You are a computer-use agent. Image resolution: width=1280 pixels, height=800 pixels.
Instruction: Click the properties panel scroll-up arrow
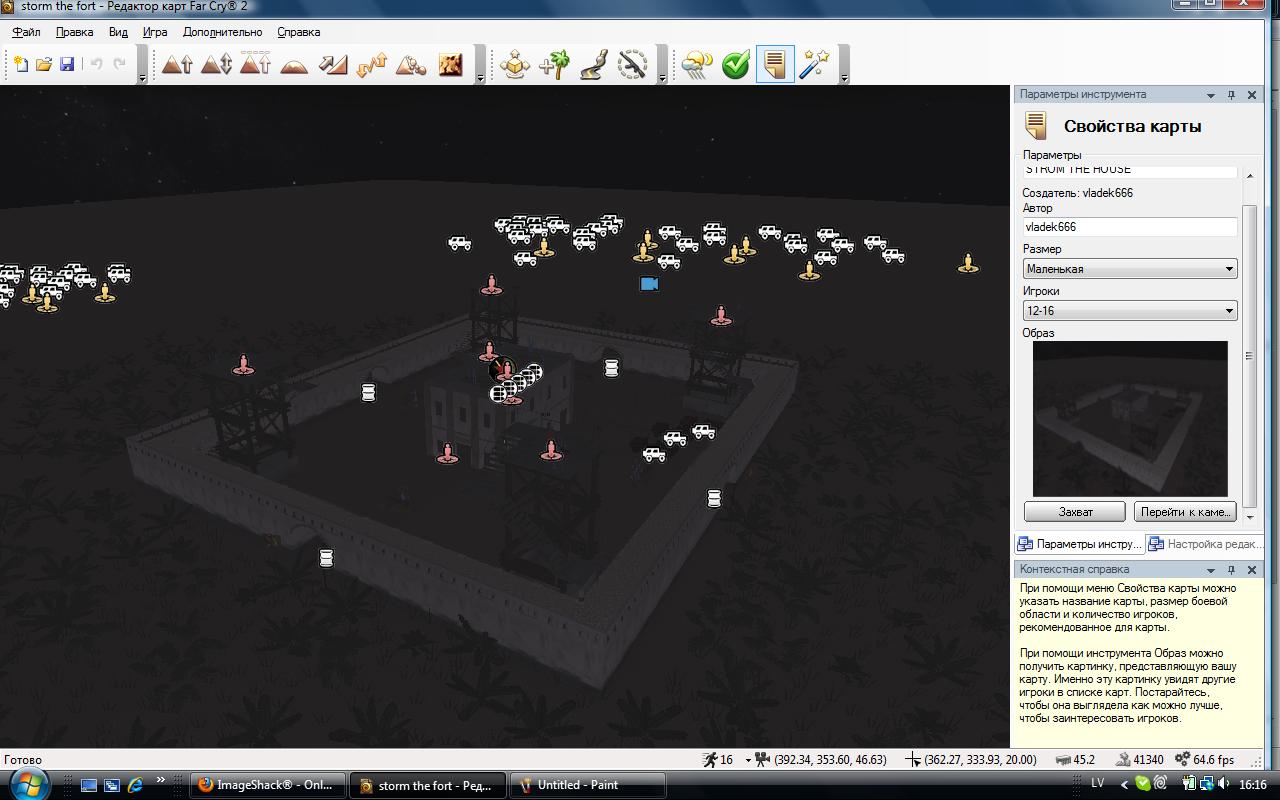pos(1249,176)
